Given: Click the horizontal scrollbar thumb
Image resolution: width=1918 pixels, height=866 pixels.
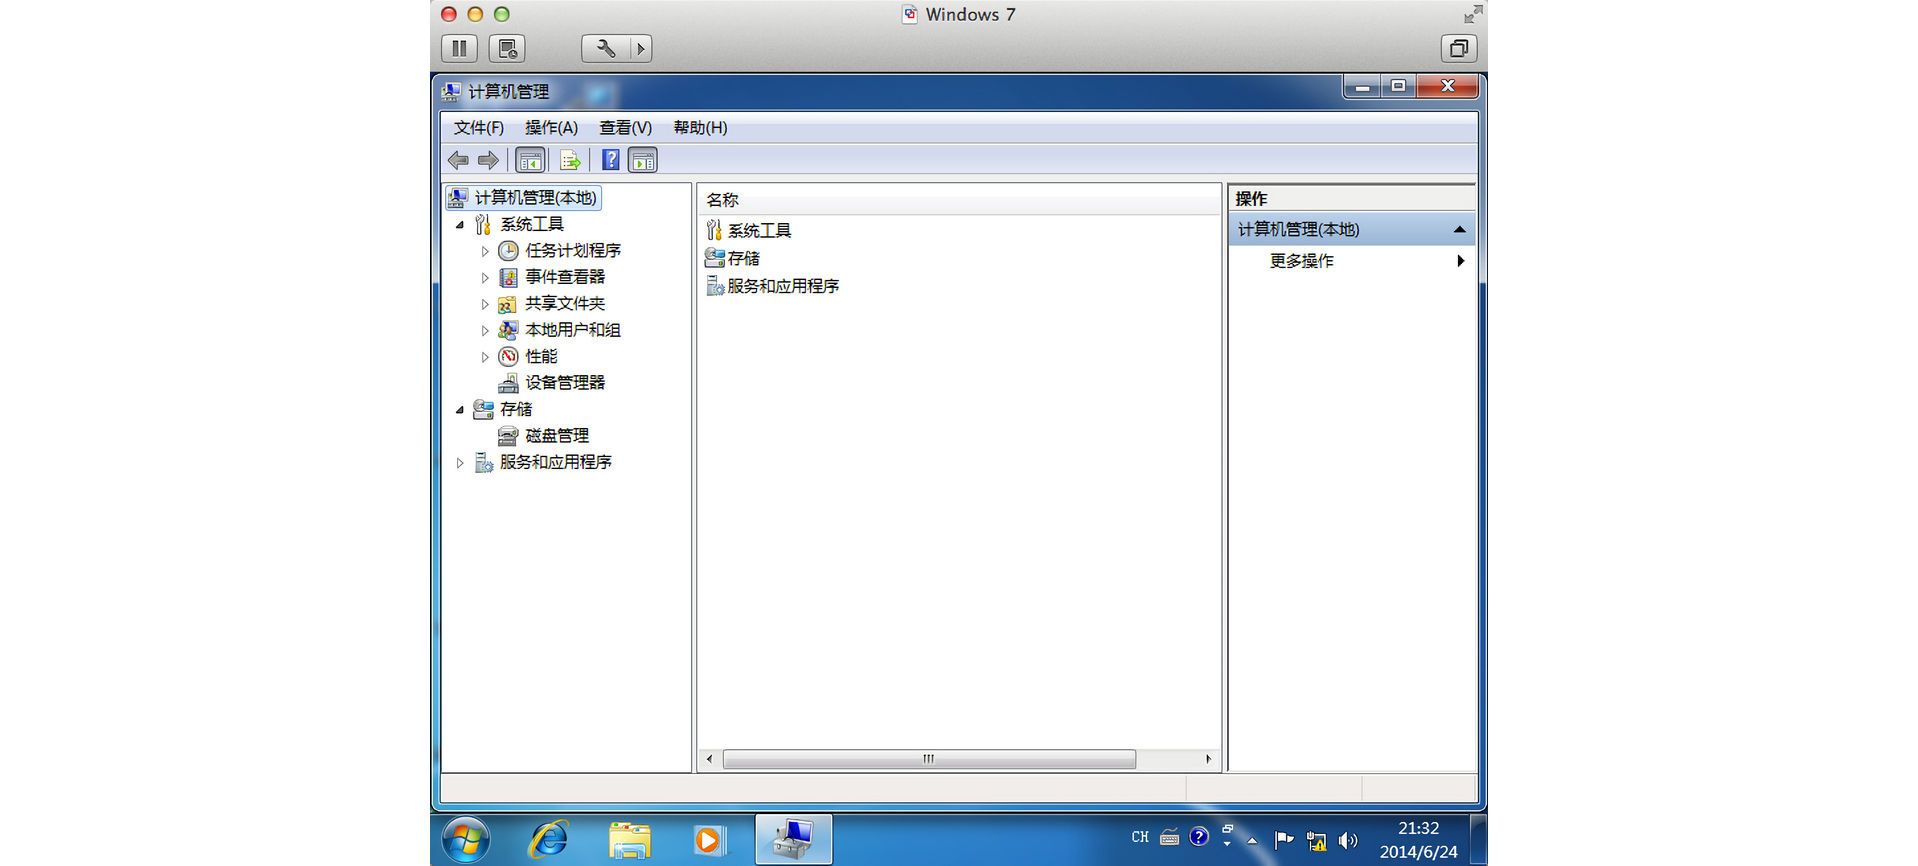Looking at the screenshot, I should (x=929, y=759).
